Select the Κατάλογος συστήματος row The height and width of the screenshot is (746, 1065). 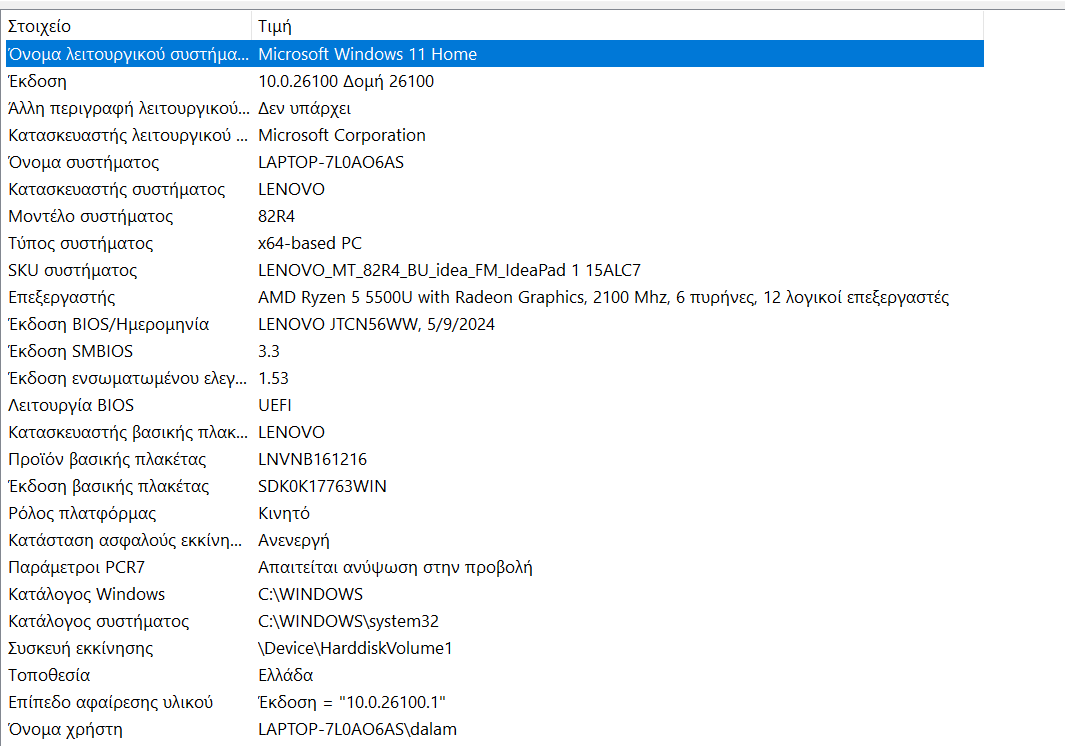494,621
